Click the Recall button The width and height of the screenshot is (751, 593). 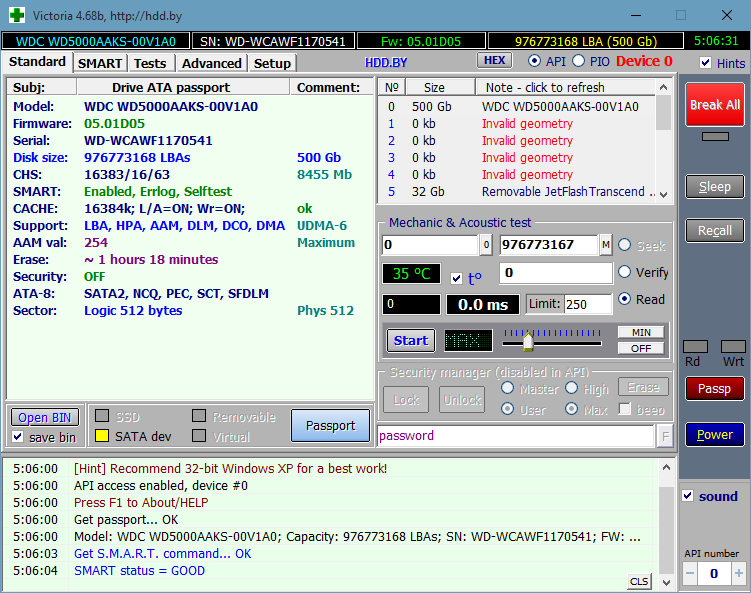click(x=715, y=231)
